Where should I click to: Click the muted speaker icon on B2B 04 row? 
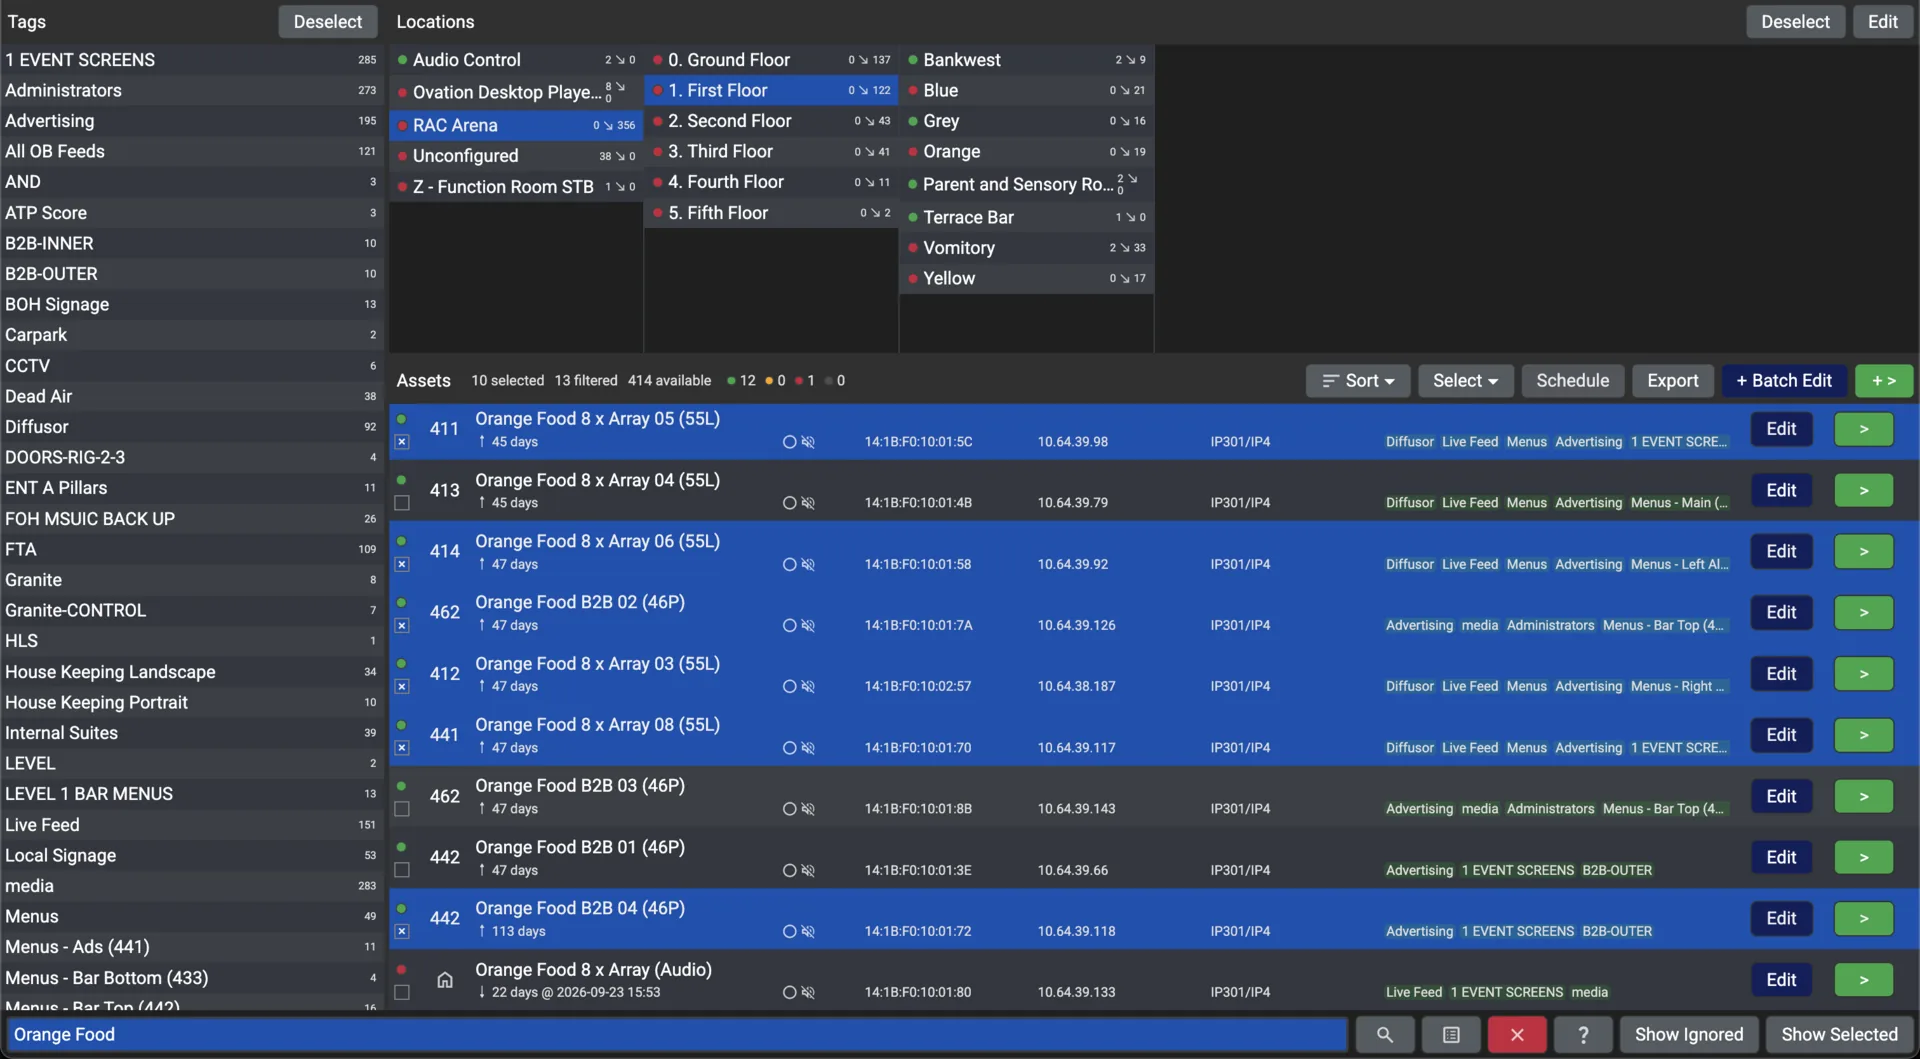point(808,932)
